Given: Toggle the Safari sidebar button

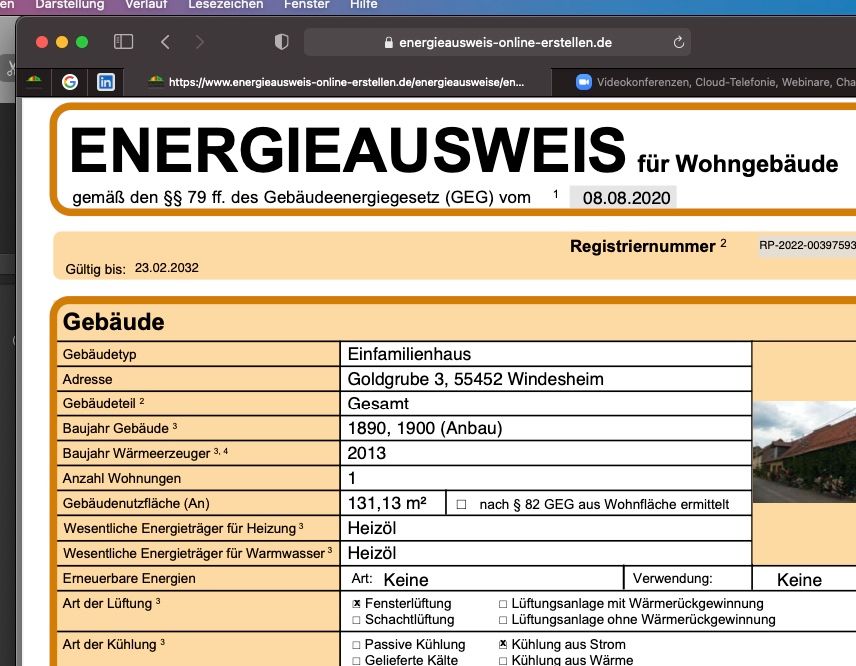Looking at the screenshot, I should [123, 42].
